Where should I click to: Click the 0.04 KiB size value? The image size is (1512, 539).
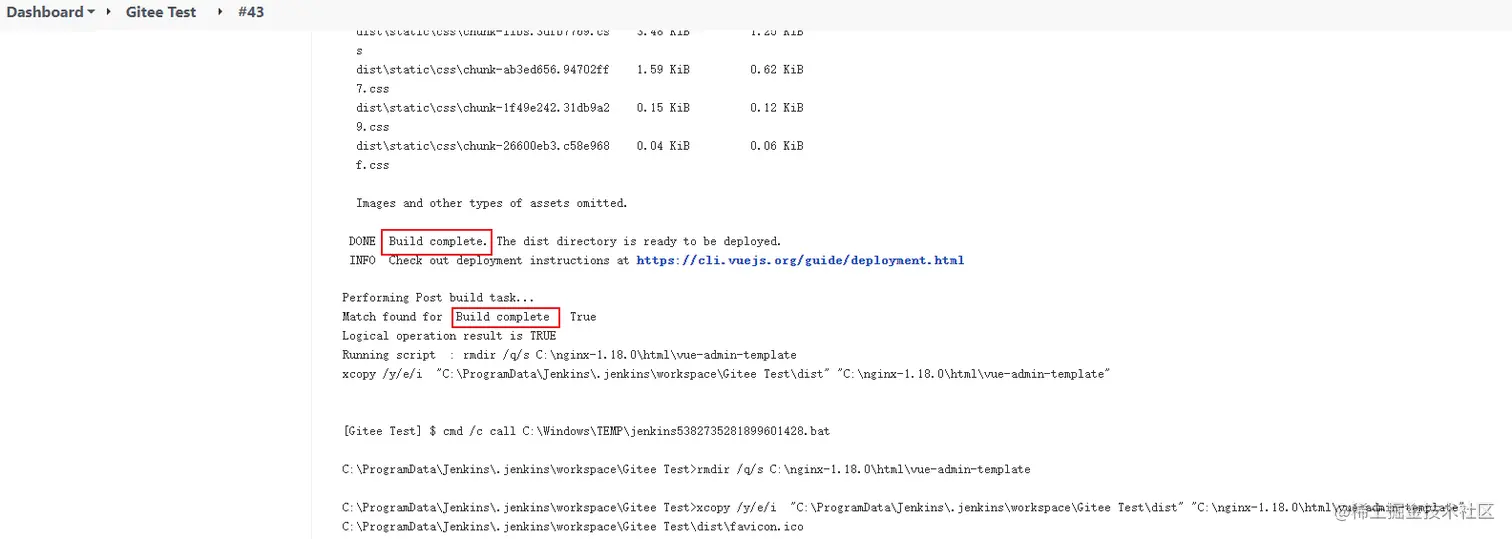(x=663, y=146)
